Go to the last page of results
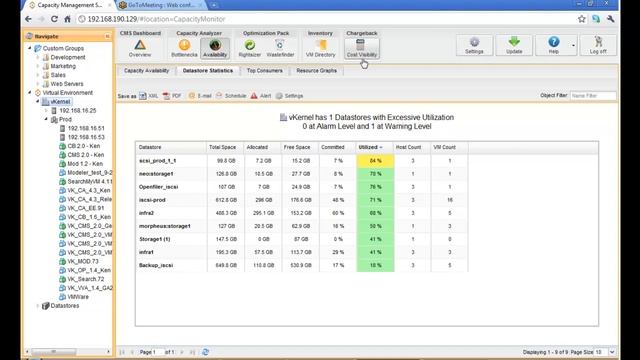This screenshot has width=640, height=360. pos(192,352)
